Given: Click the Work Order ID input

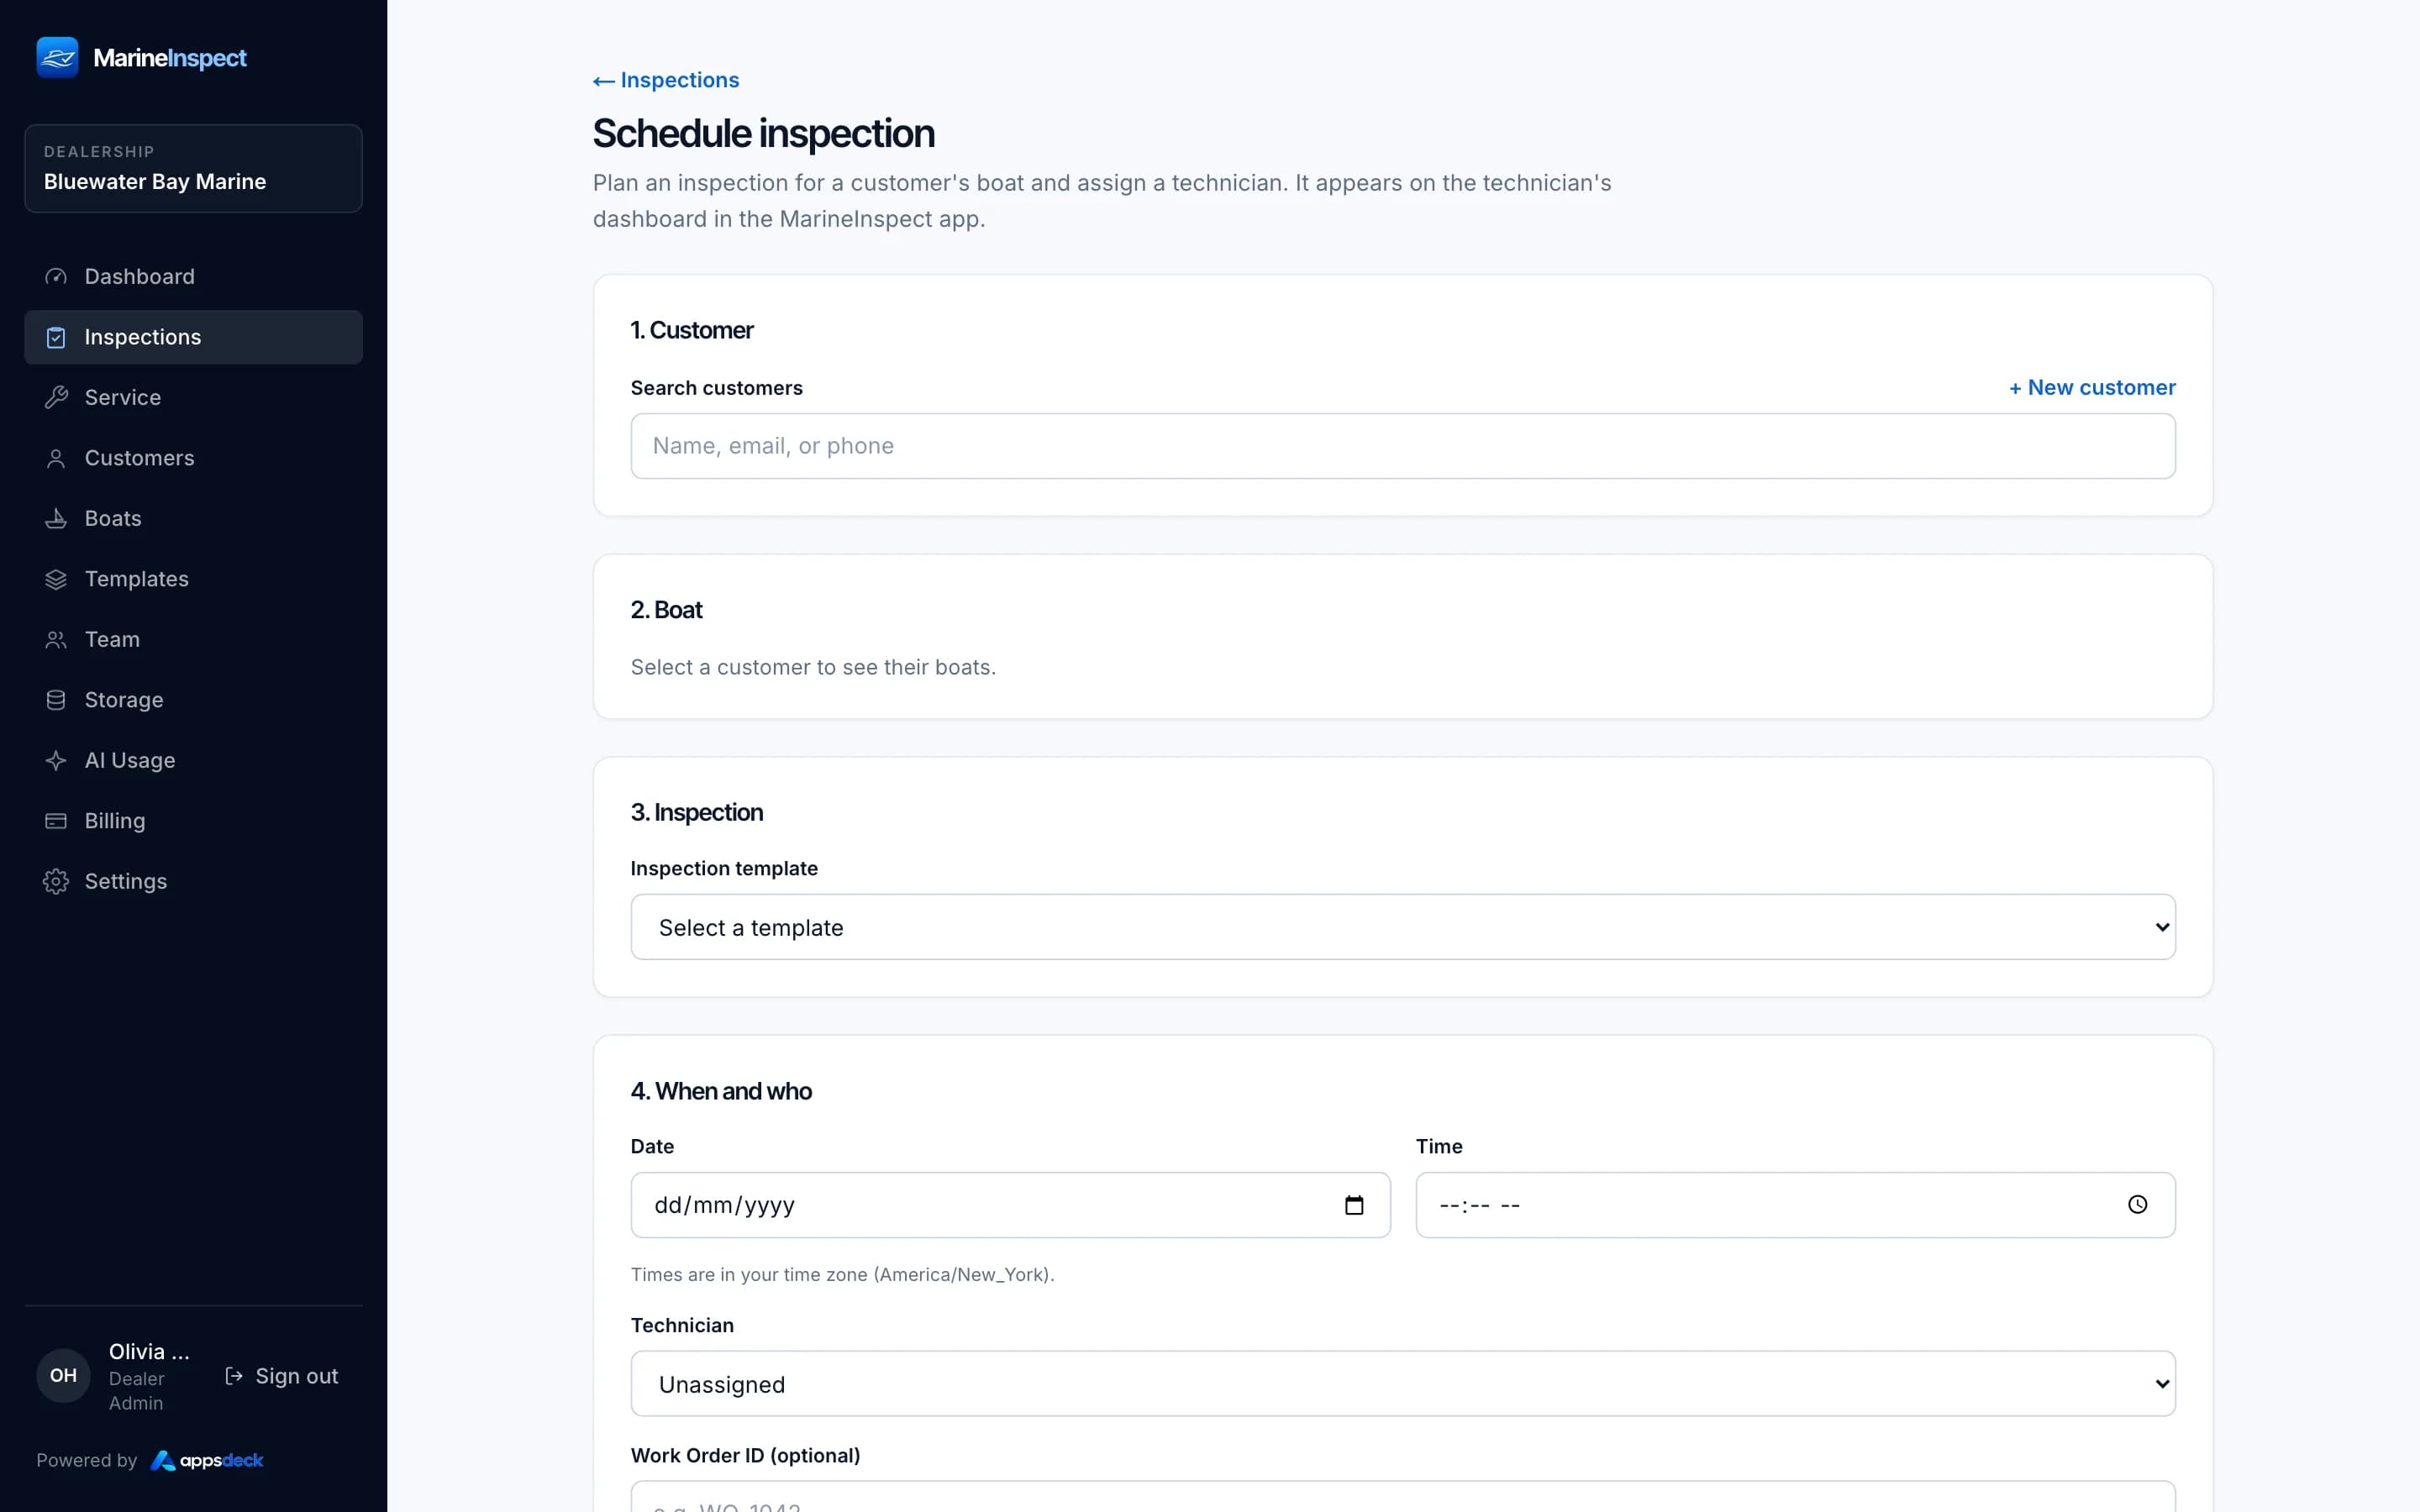Looking at the screenshot, I should 1402,1496.
